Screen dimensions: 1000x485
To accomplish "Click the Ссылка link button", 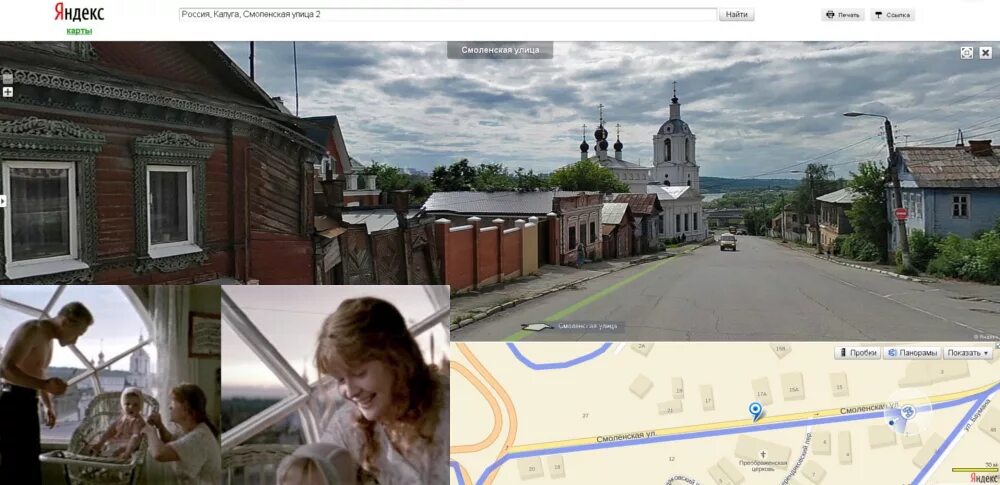I will pos(892,15).
